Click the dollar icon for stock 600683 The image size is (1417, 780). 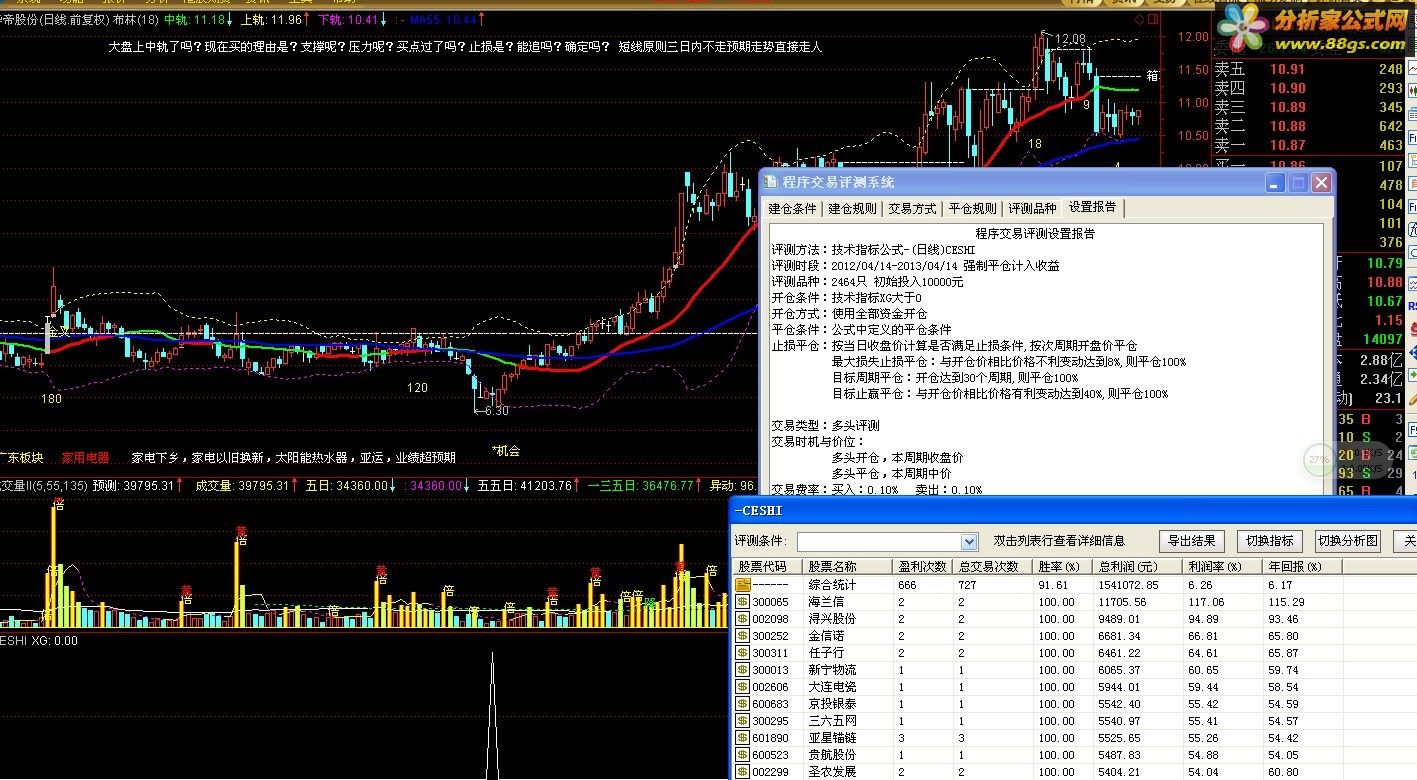pos(743,704)
